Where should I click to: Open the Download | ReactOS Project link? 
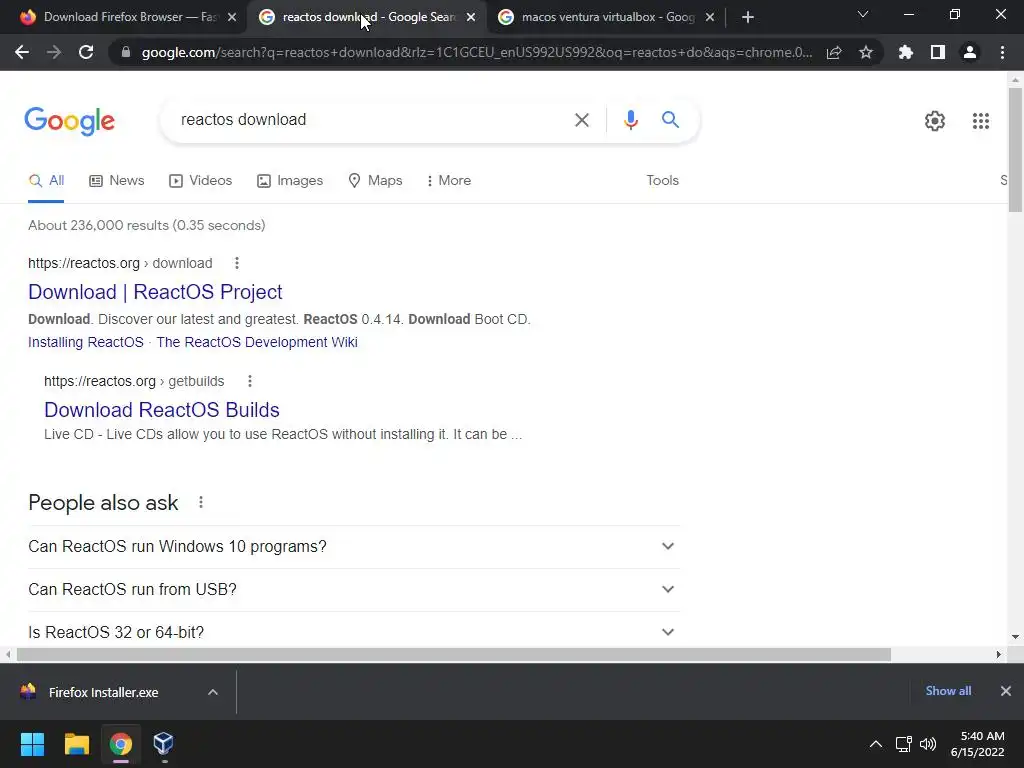pyautogui.click(x=155, y=292)
